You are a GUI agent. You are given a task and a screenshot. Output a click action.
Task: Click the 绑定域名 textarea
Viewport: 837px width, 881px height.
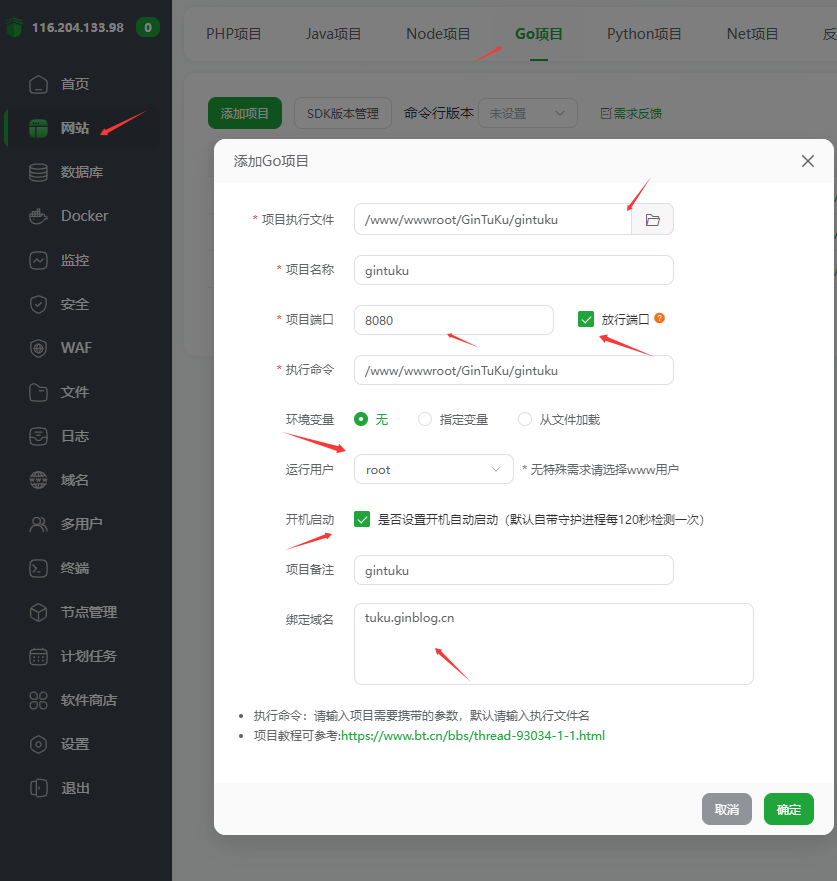[x=553, y=644]
